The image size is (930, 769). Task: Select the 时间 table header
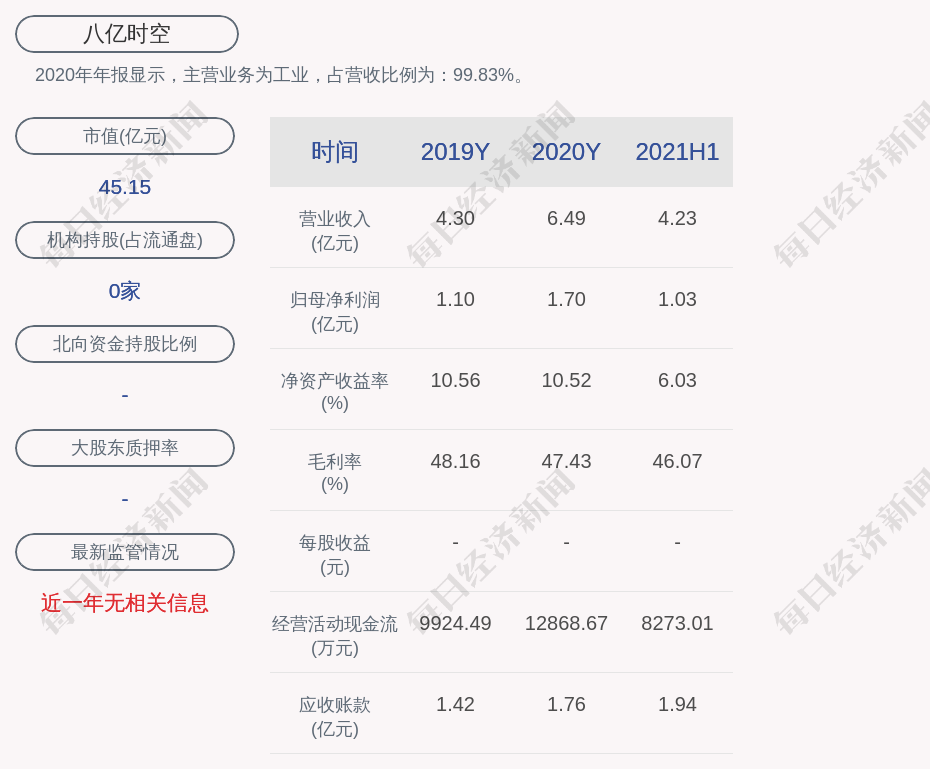point(334,152)
